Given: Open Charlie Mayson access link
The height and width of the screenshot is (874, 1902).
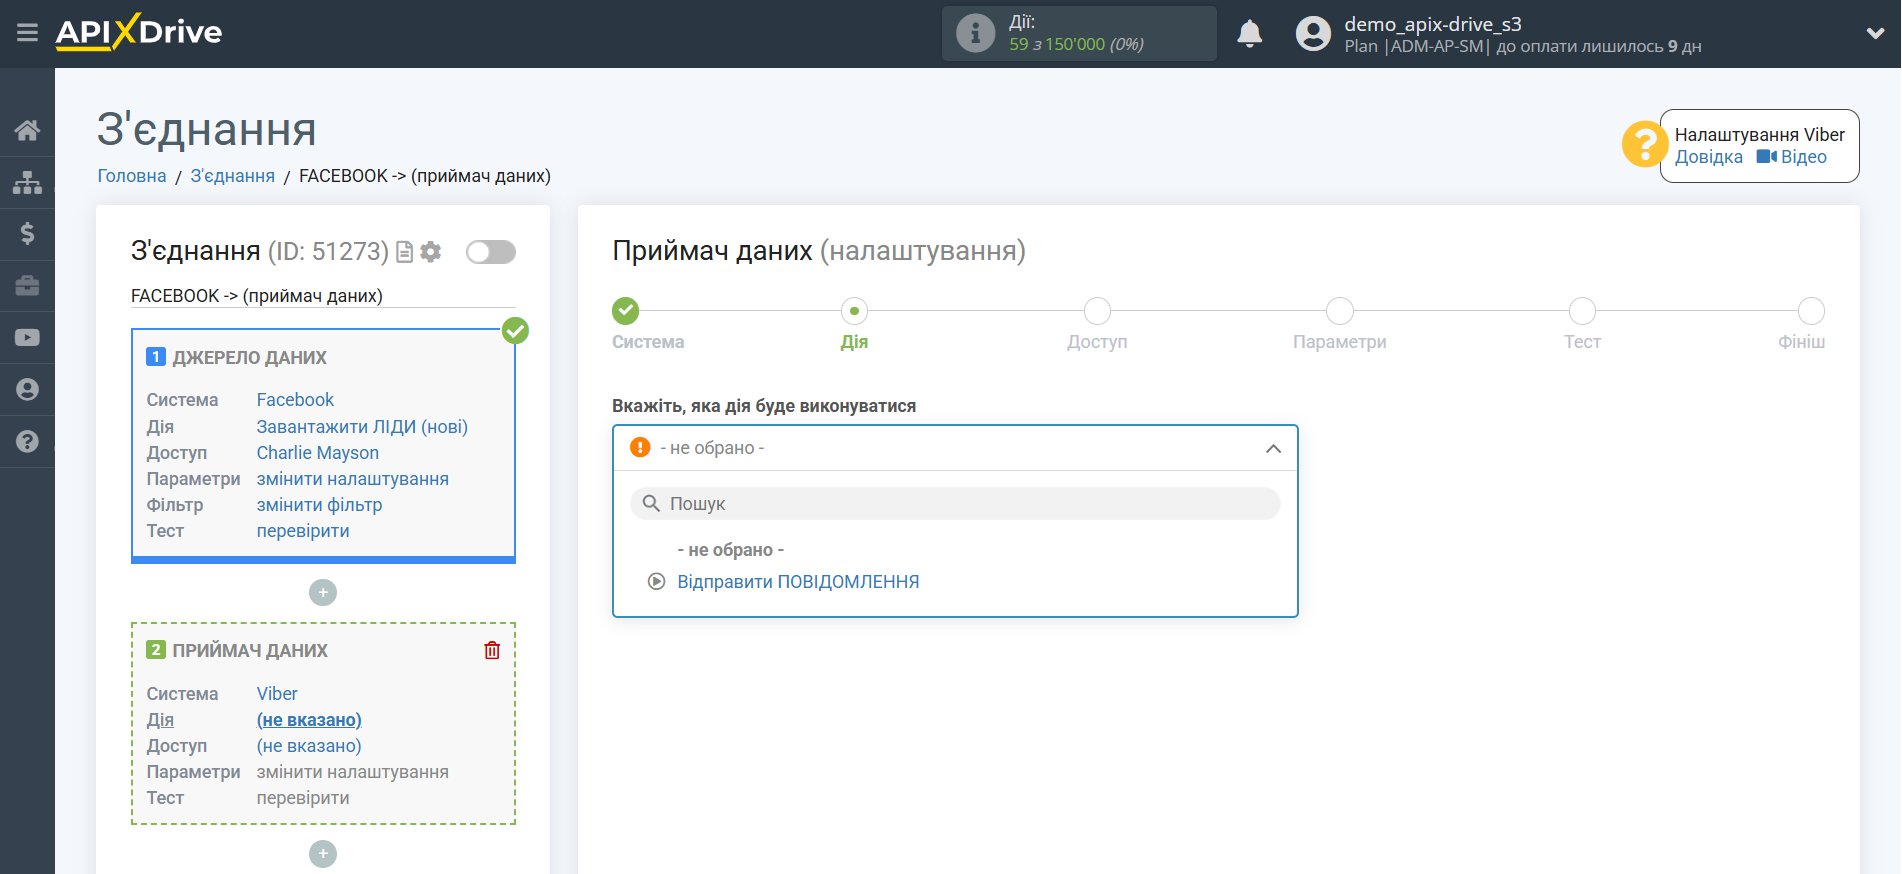Looking at the screenshot, I should click(x=318, y=453).
